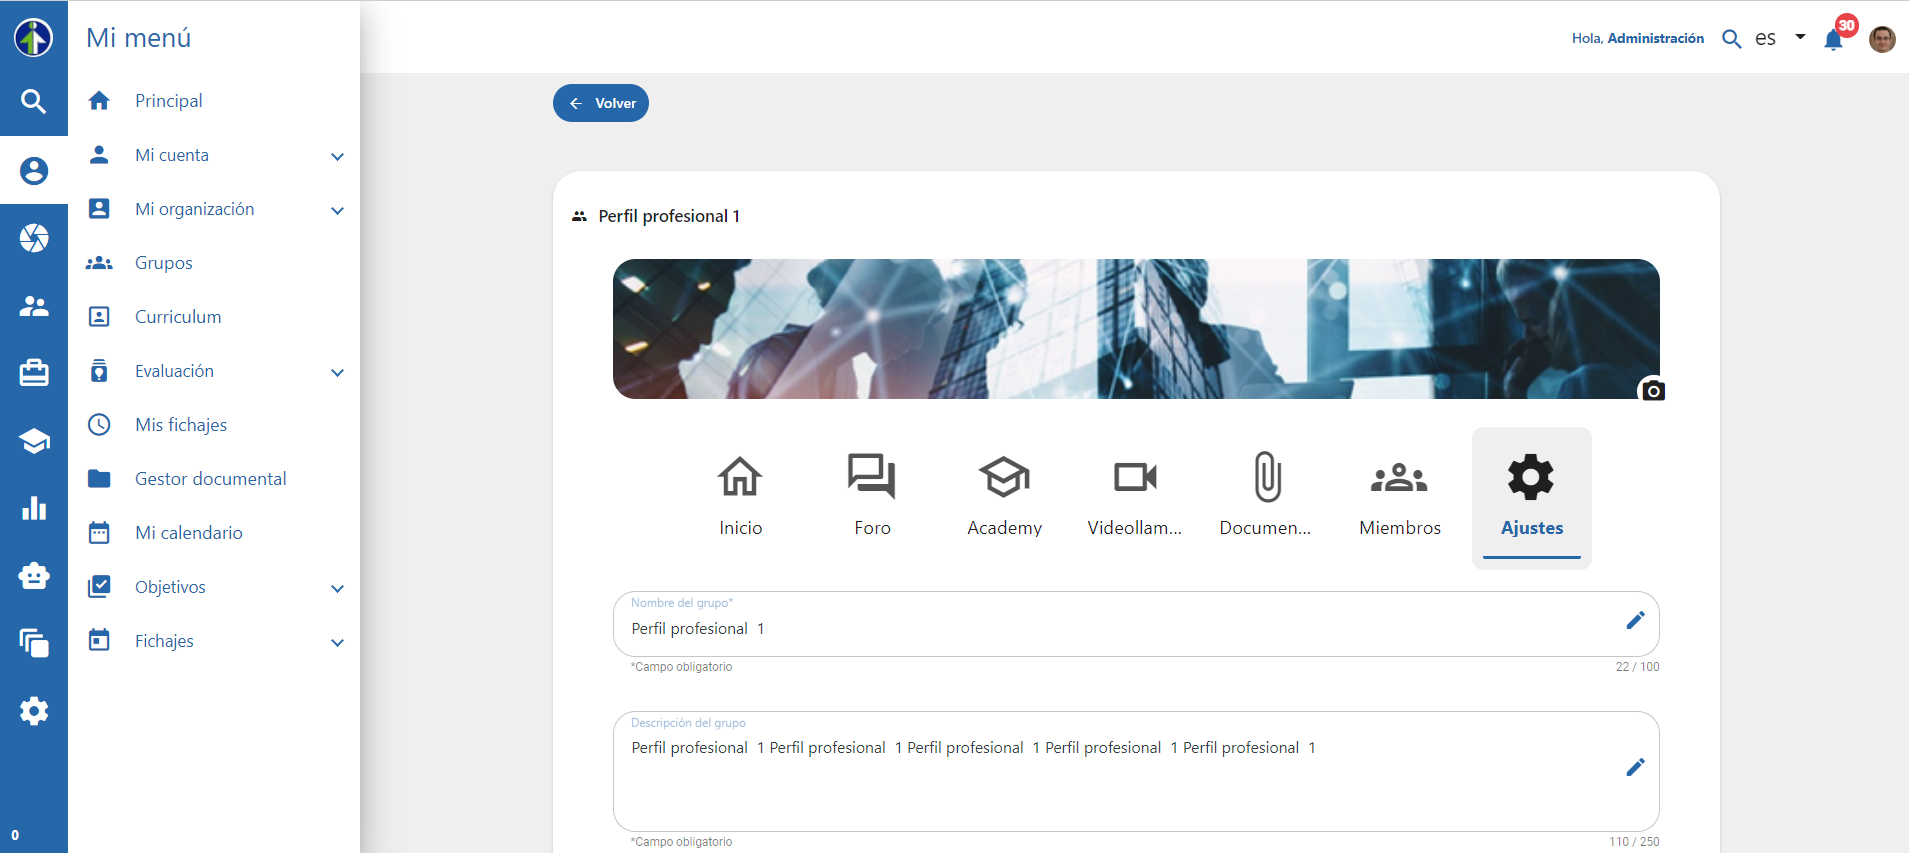The width and height of the screenshot is (1909, 853).
Task: Open the briefcase rail icon
Action: coord(33,373)
